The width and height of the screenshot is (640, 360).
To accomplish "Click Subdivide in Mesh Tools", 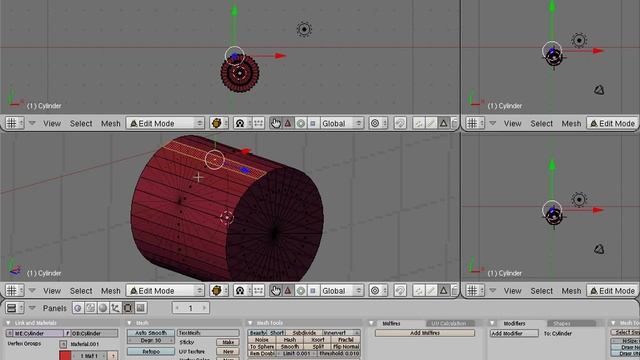I will coord(304,333).
